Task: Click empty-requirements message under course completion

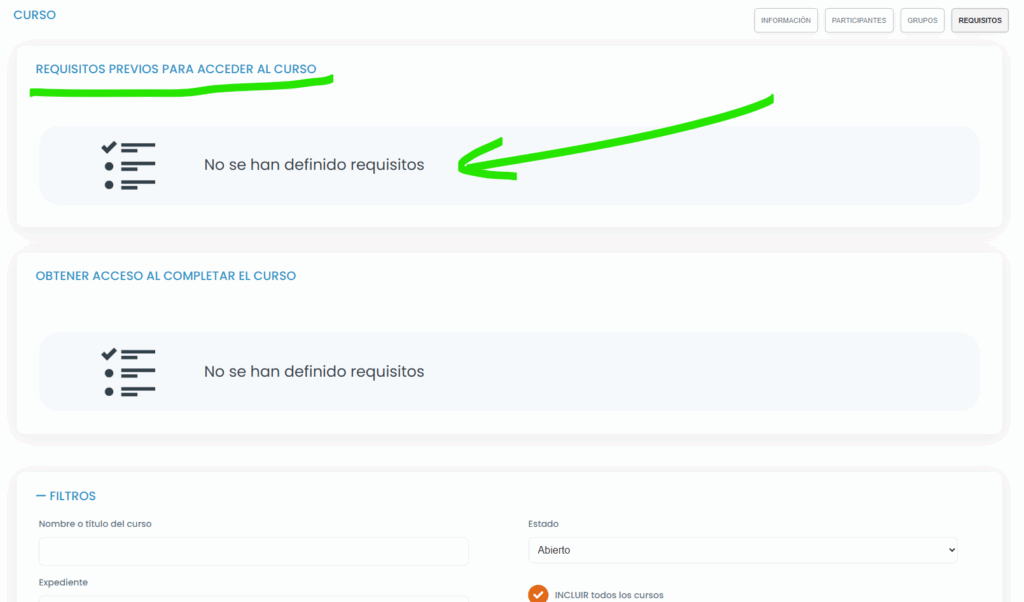Action: [314, 372]
